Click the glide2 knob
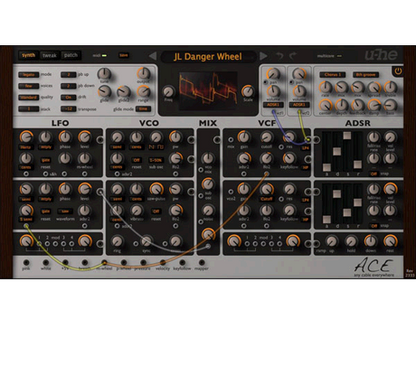 point(124,91)
